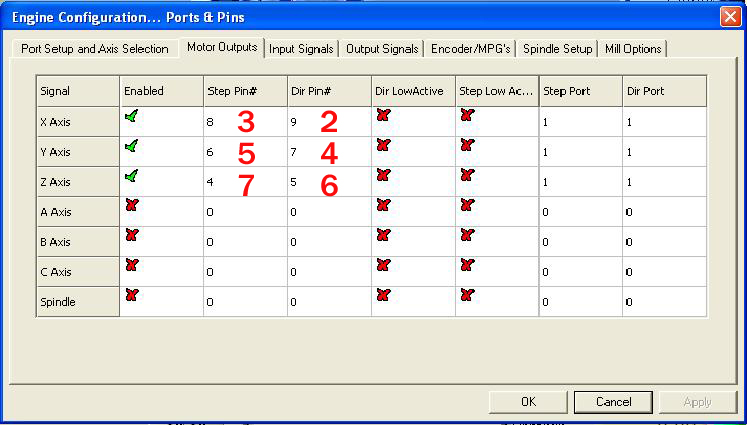
Task: Enable the C Axis motor output
Action: click(132, 265)
